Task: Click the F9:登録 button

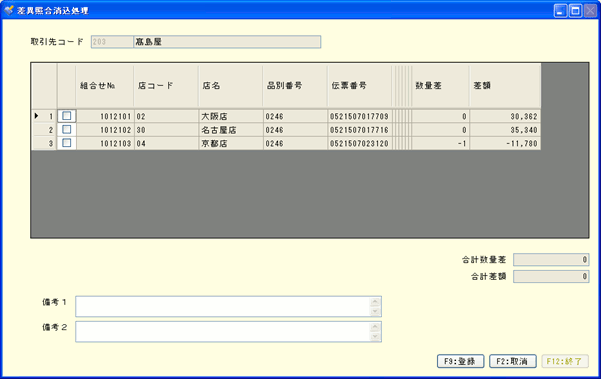Action: point(460,361)
